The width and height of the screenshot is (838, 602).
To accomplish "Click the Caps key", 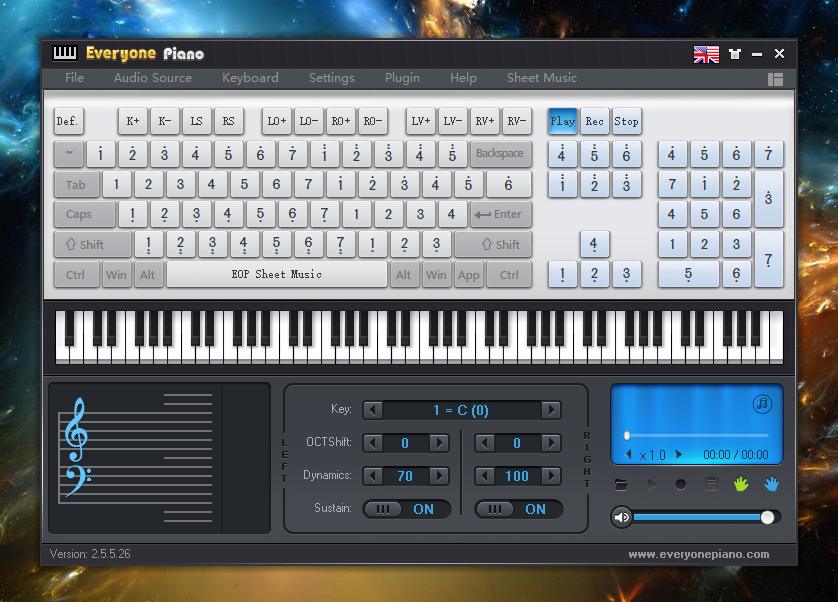I will [x=84, y=215].
